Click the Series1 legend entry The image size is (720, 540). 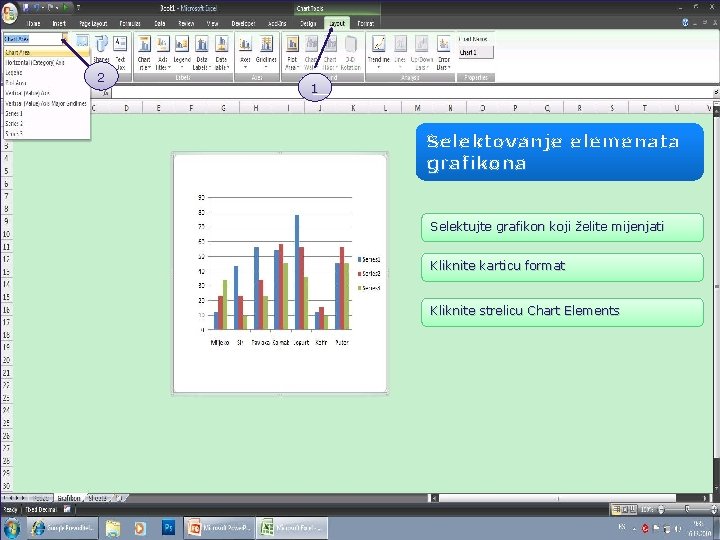tap(369, 259)
